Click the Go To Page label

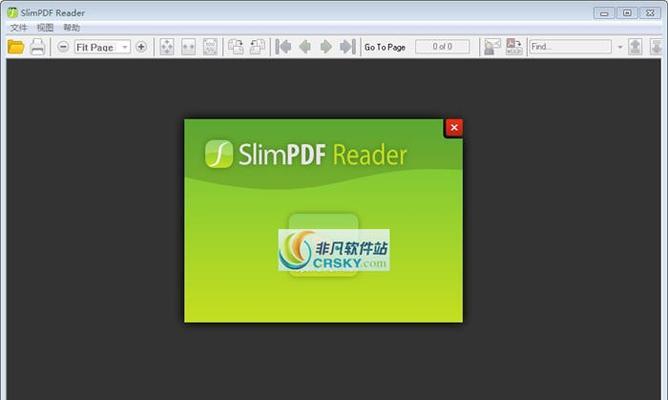click(385, 47)
